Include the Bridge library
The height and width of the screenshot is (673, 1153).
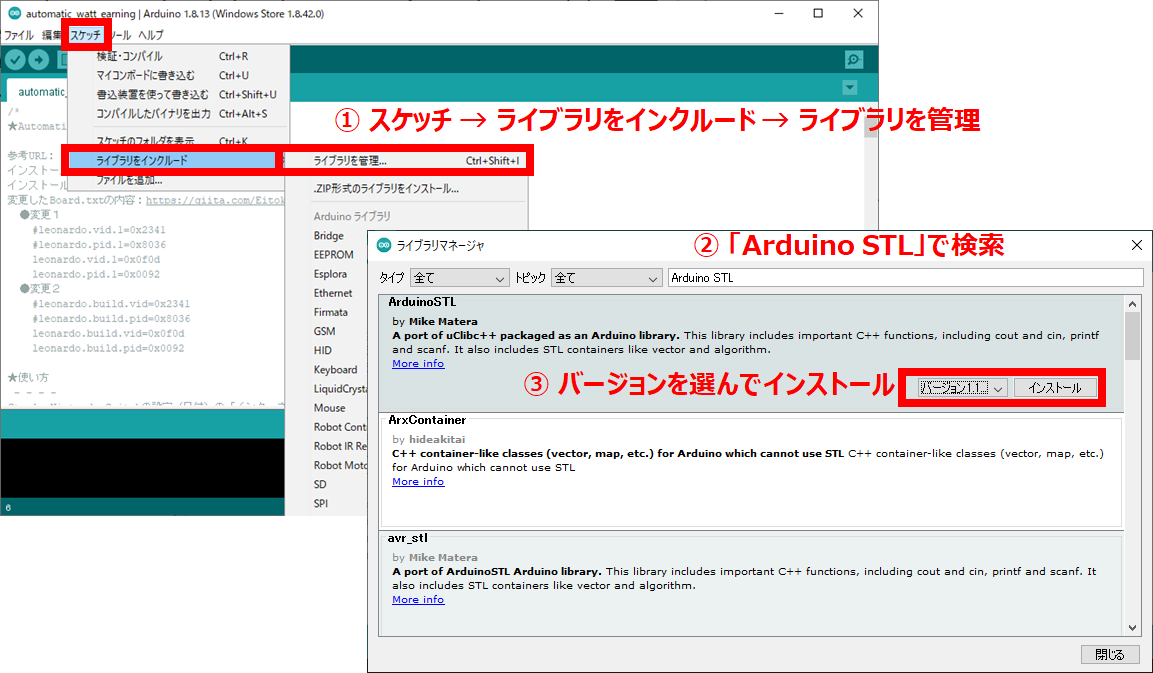329,235
